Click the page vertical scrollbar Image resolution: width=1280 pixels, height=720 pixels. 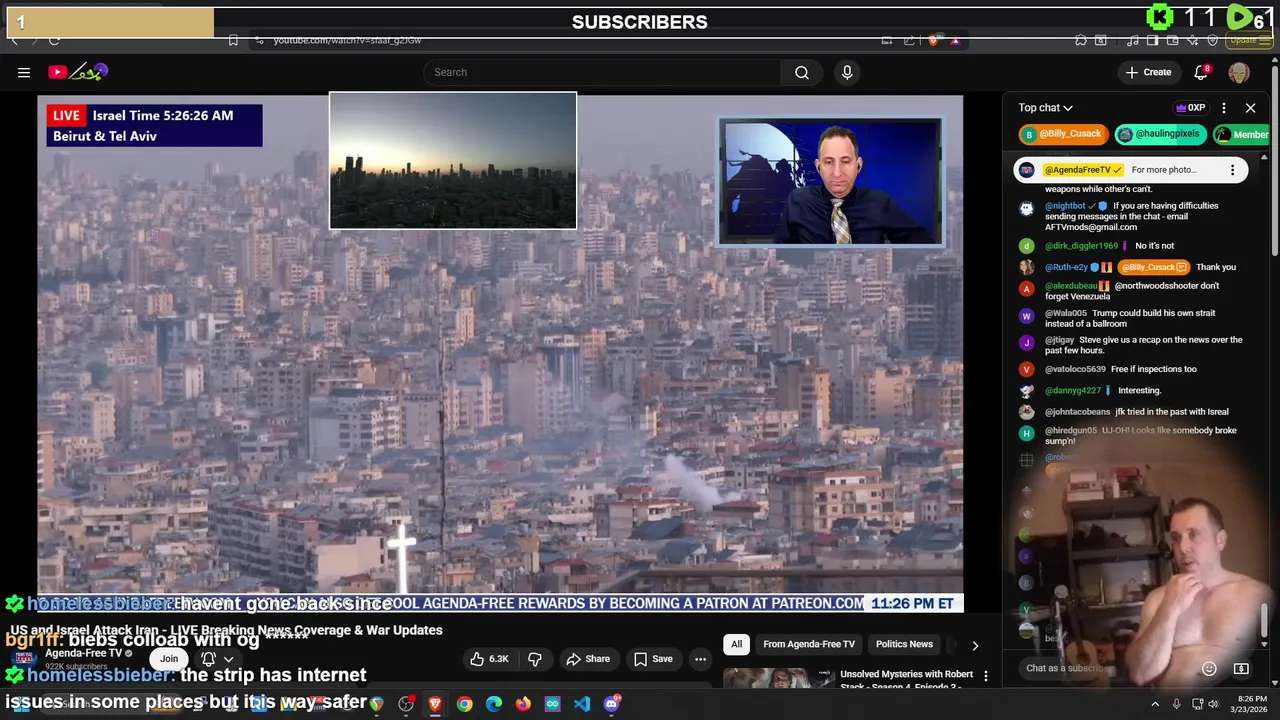pos(1275,160)
